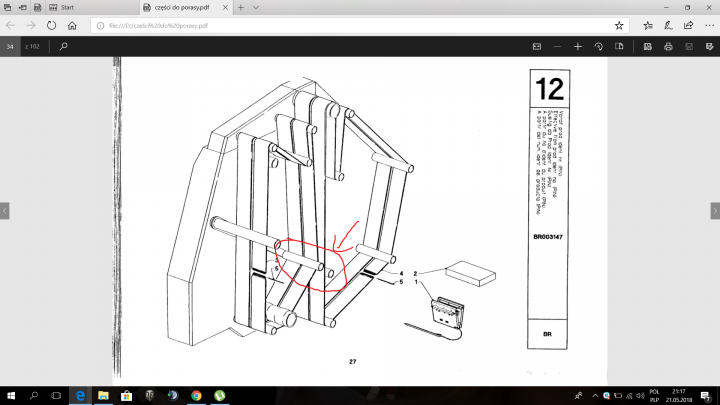Image resolution: width=720 pixels, height=405 pixels.
Task: Expand the tab preview chevron
Action: pos(258,6)
